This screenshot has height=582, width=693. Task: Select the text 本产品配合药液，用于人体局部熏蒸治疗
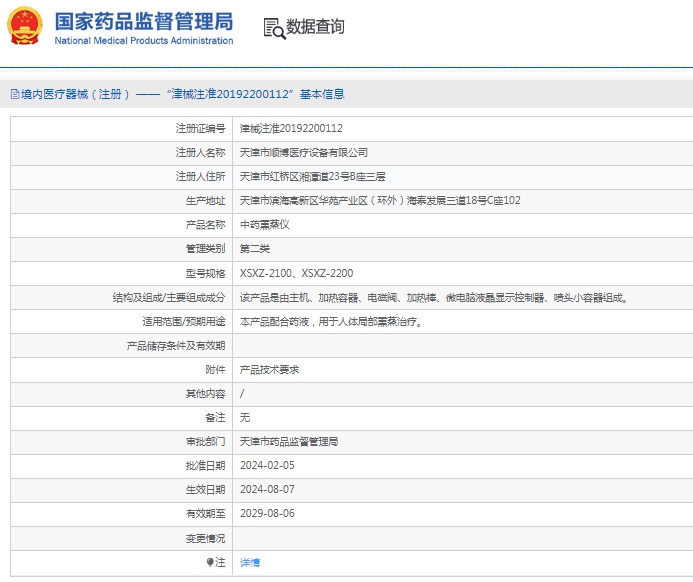[x=331, y=322]
